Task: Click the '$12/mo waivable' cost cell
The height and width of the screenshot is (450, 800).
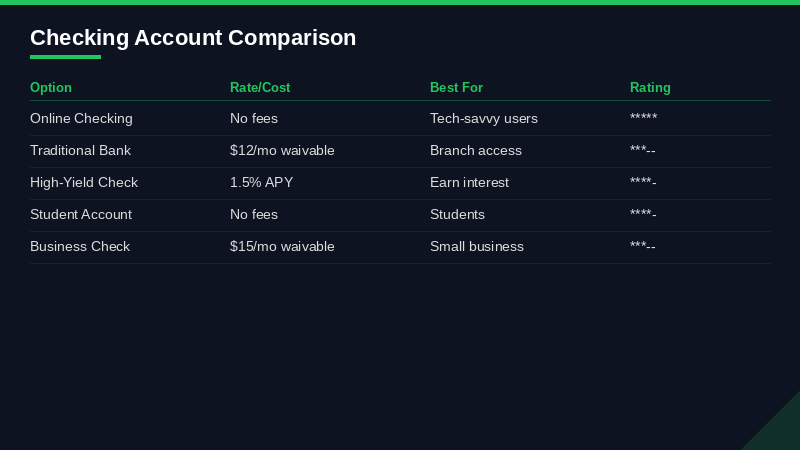Action: click(282, 151)
